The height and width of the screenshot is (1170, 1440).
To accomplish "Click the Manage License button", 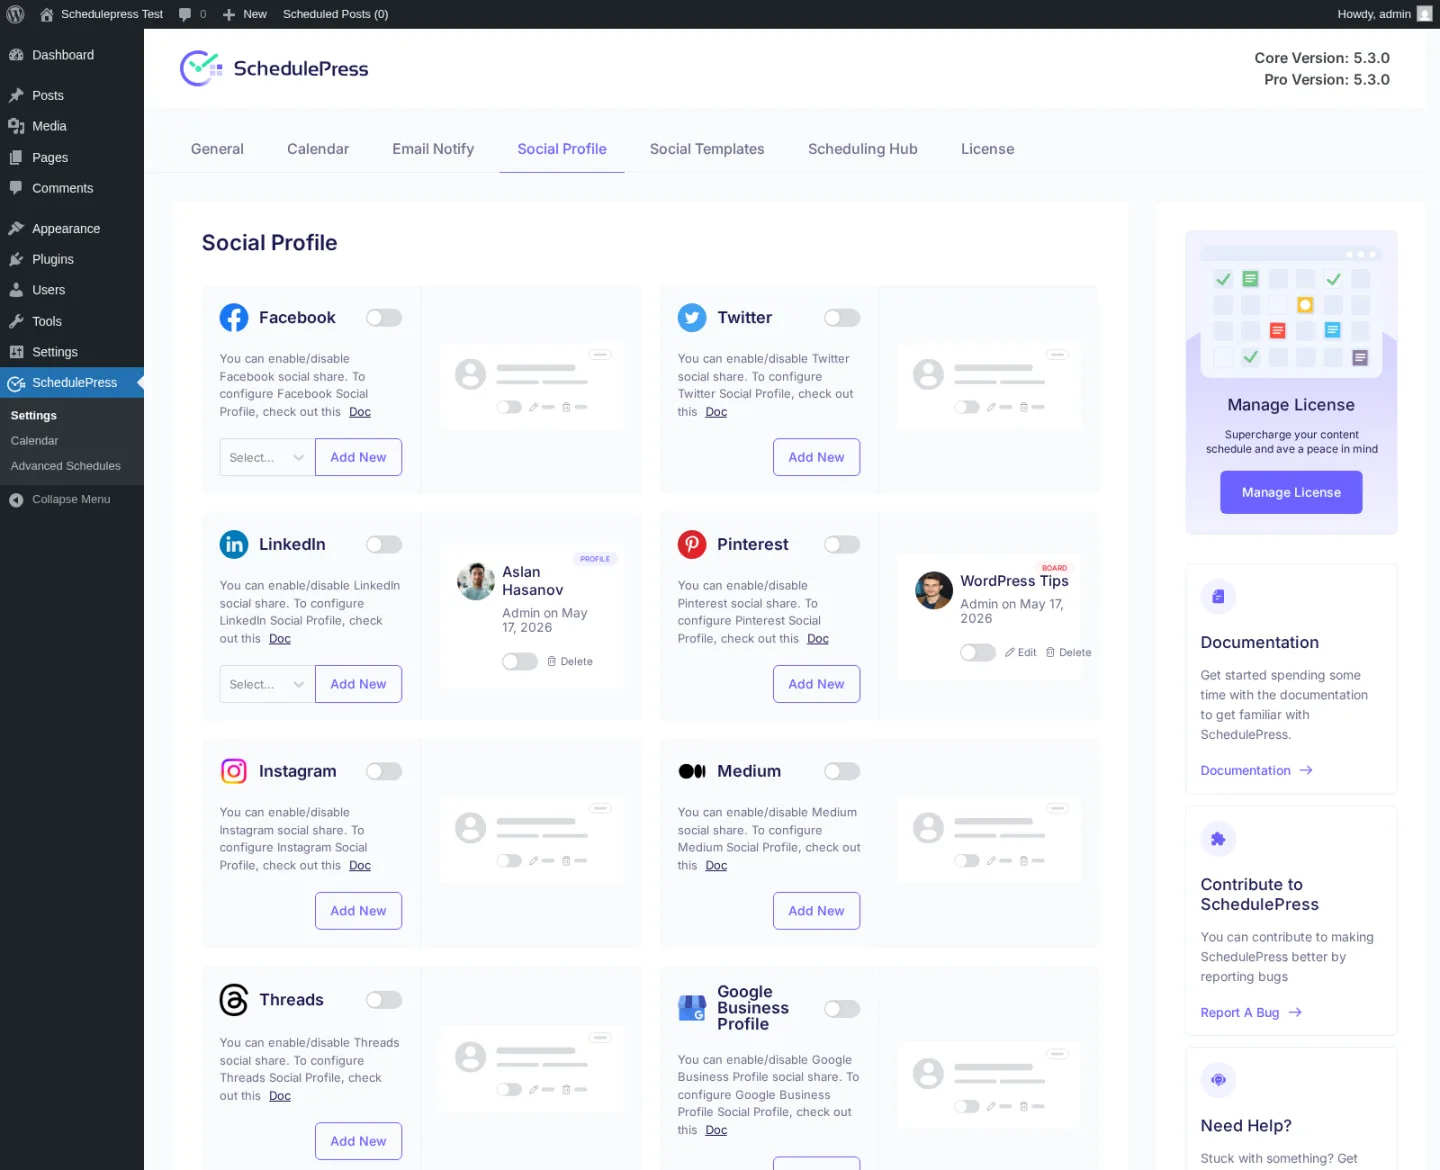I will pyautogui.click(x=1291, y=493).
